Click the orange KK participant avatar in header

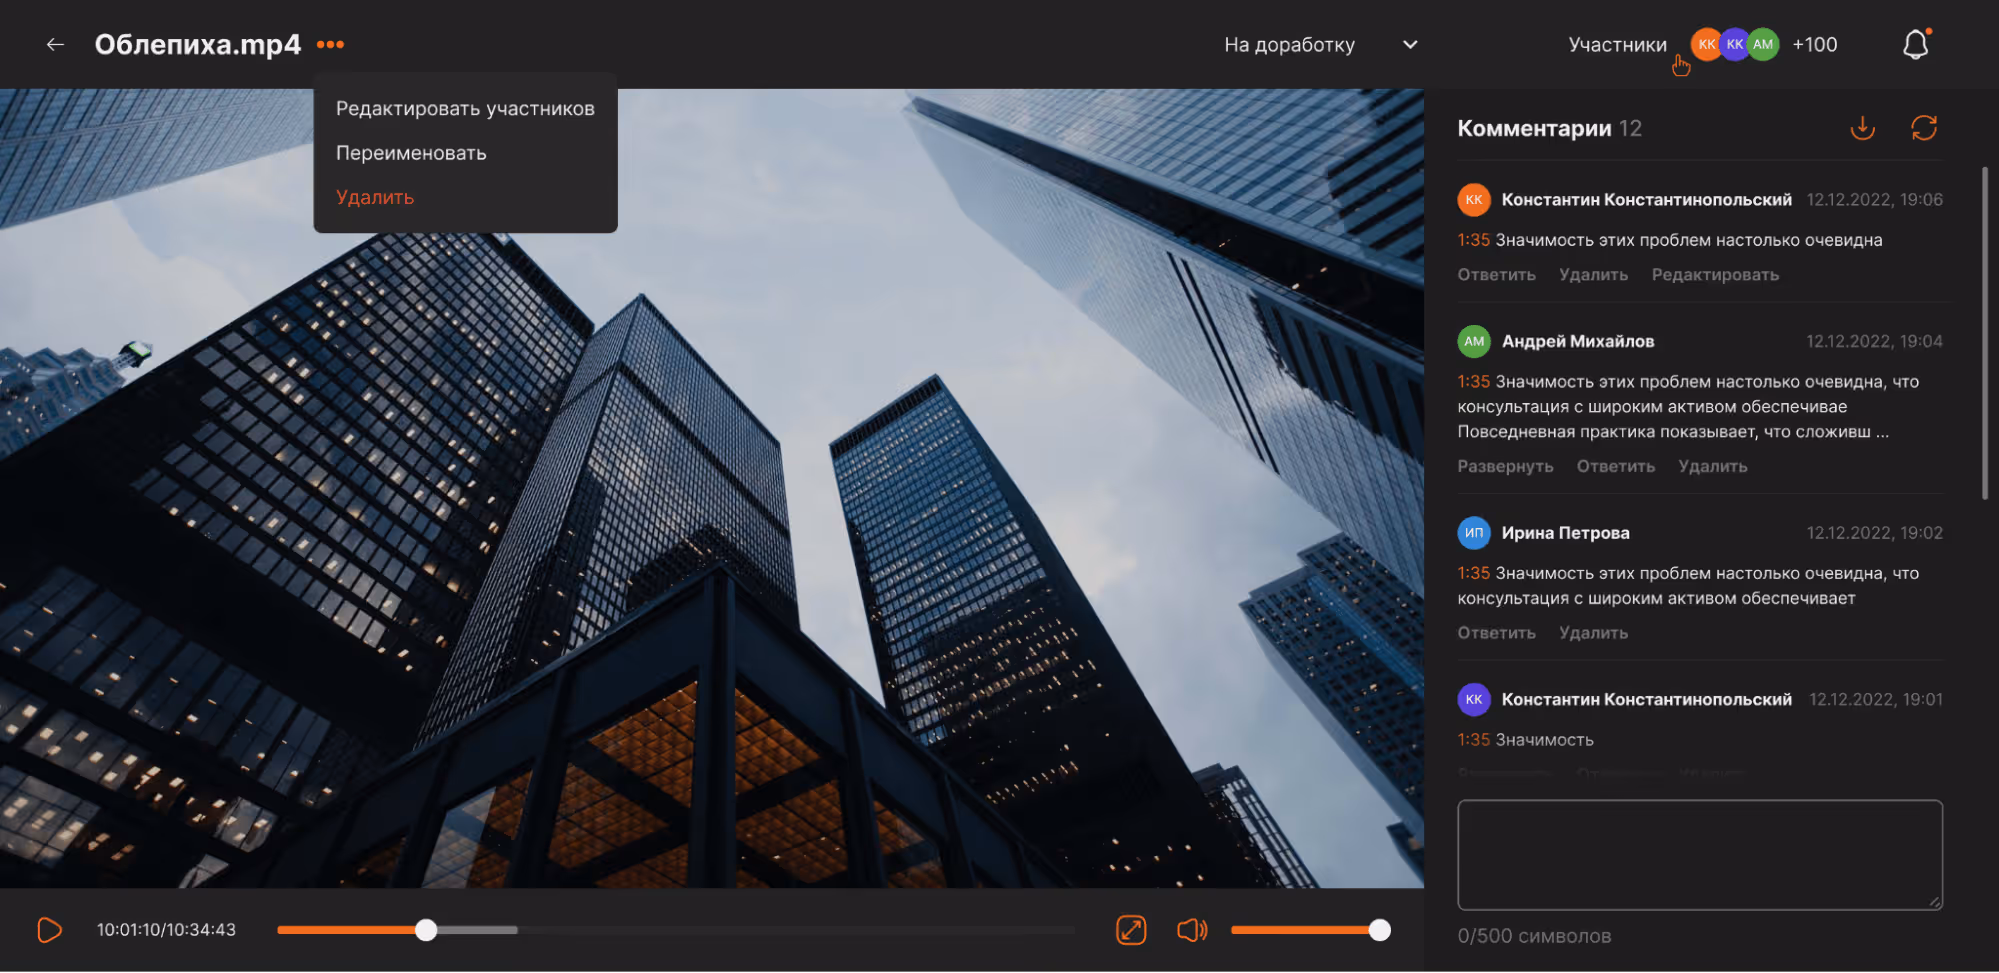click(1706, 44)
